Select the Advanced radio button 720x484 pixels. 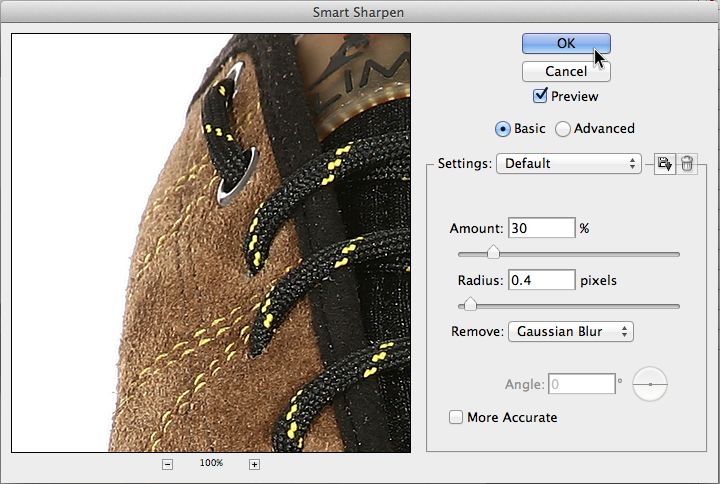(563, 129)
